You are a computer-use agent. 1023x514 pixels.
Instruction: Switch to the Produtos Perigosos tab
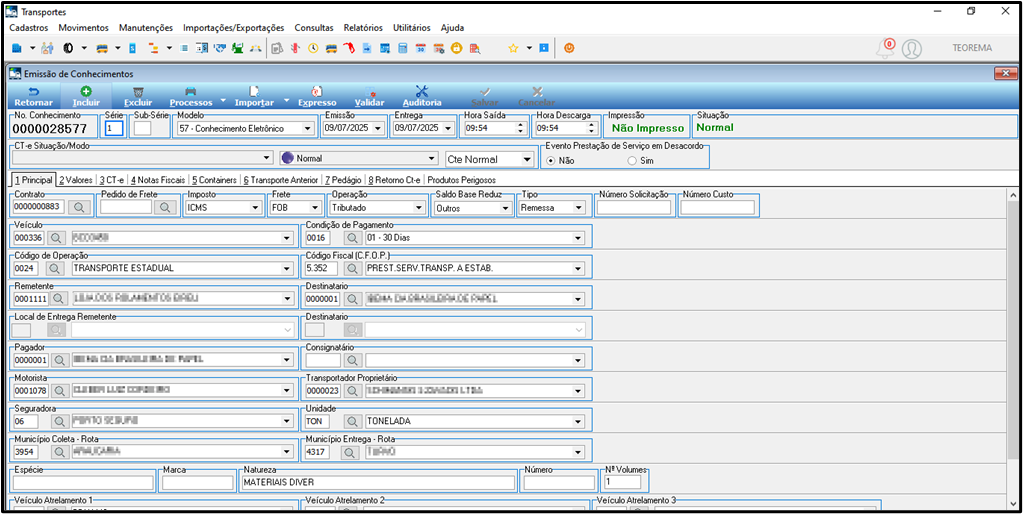click(x=461, y=179)
